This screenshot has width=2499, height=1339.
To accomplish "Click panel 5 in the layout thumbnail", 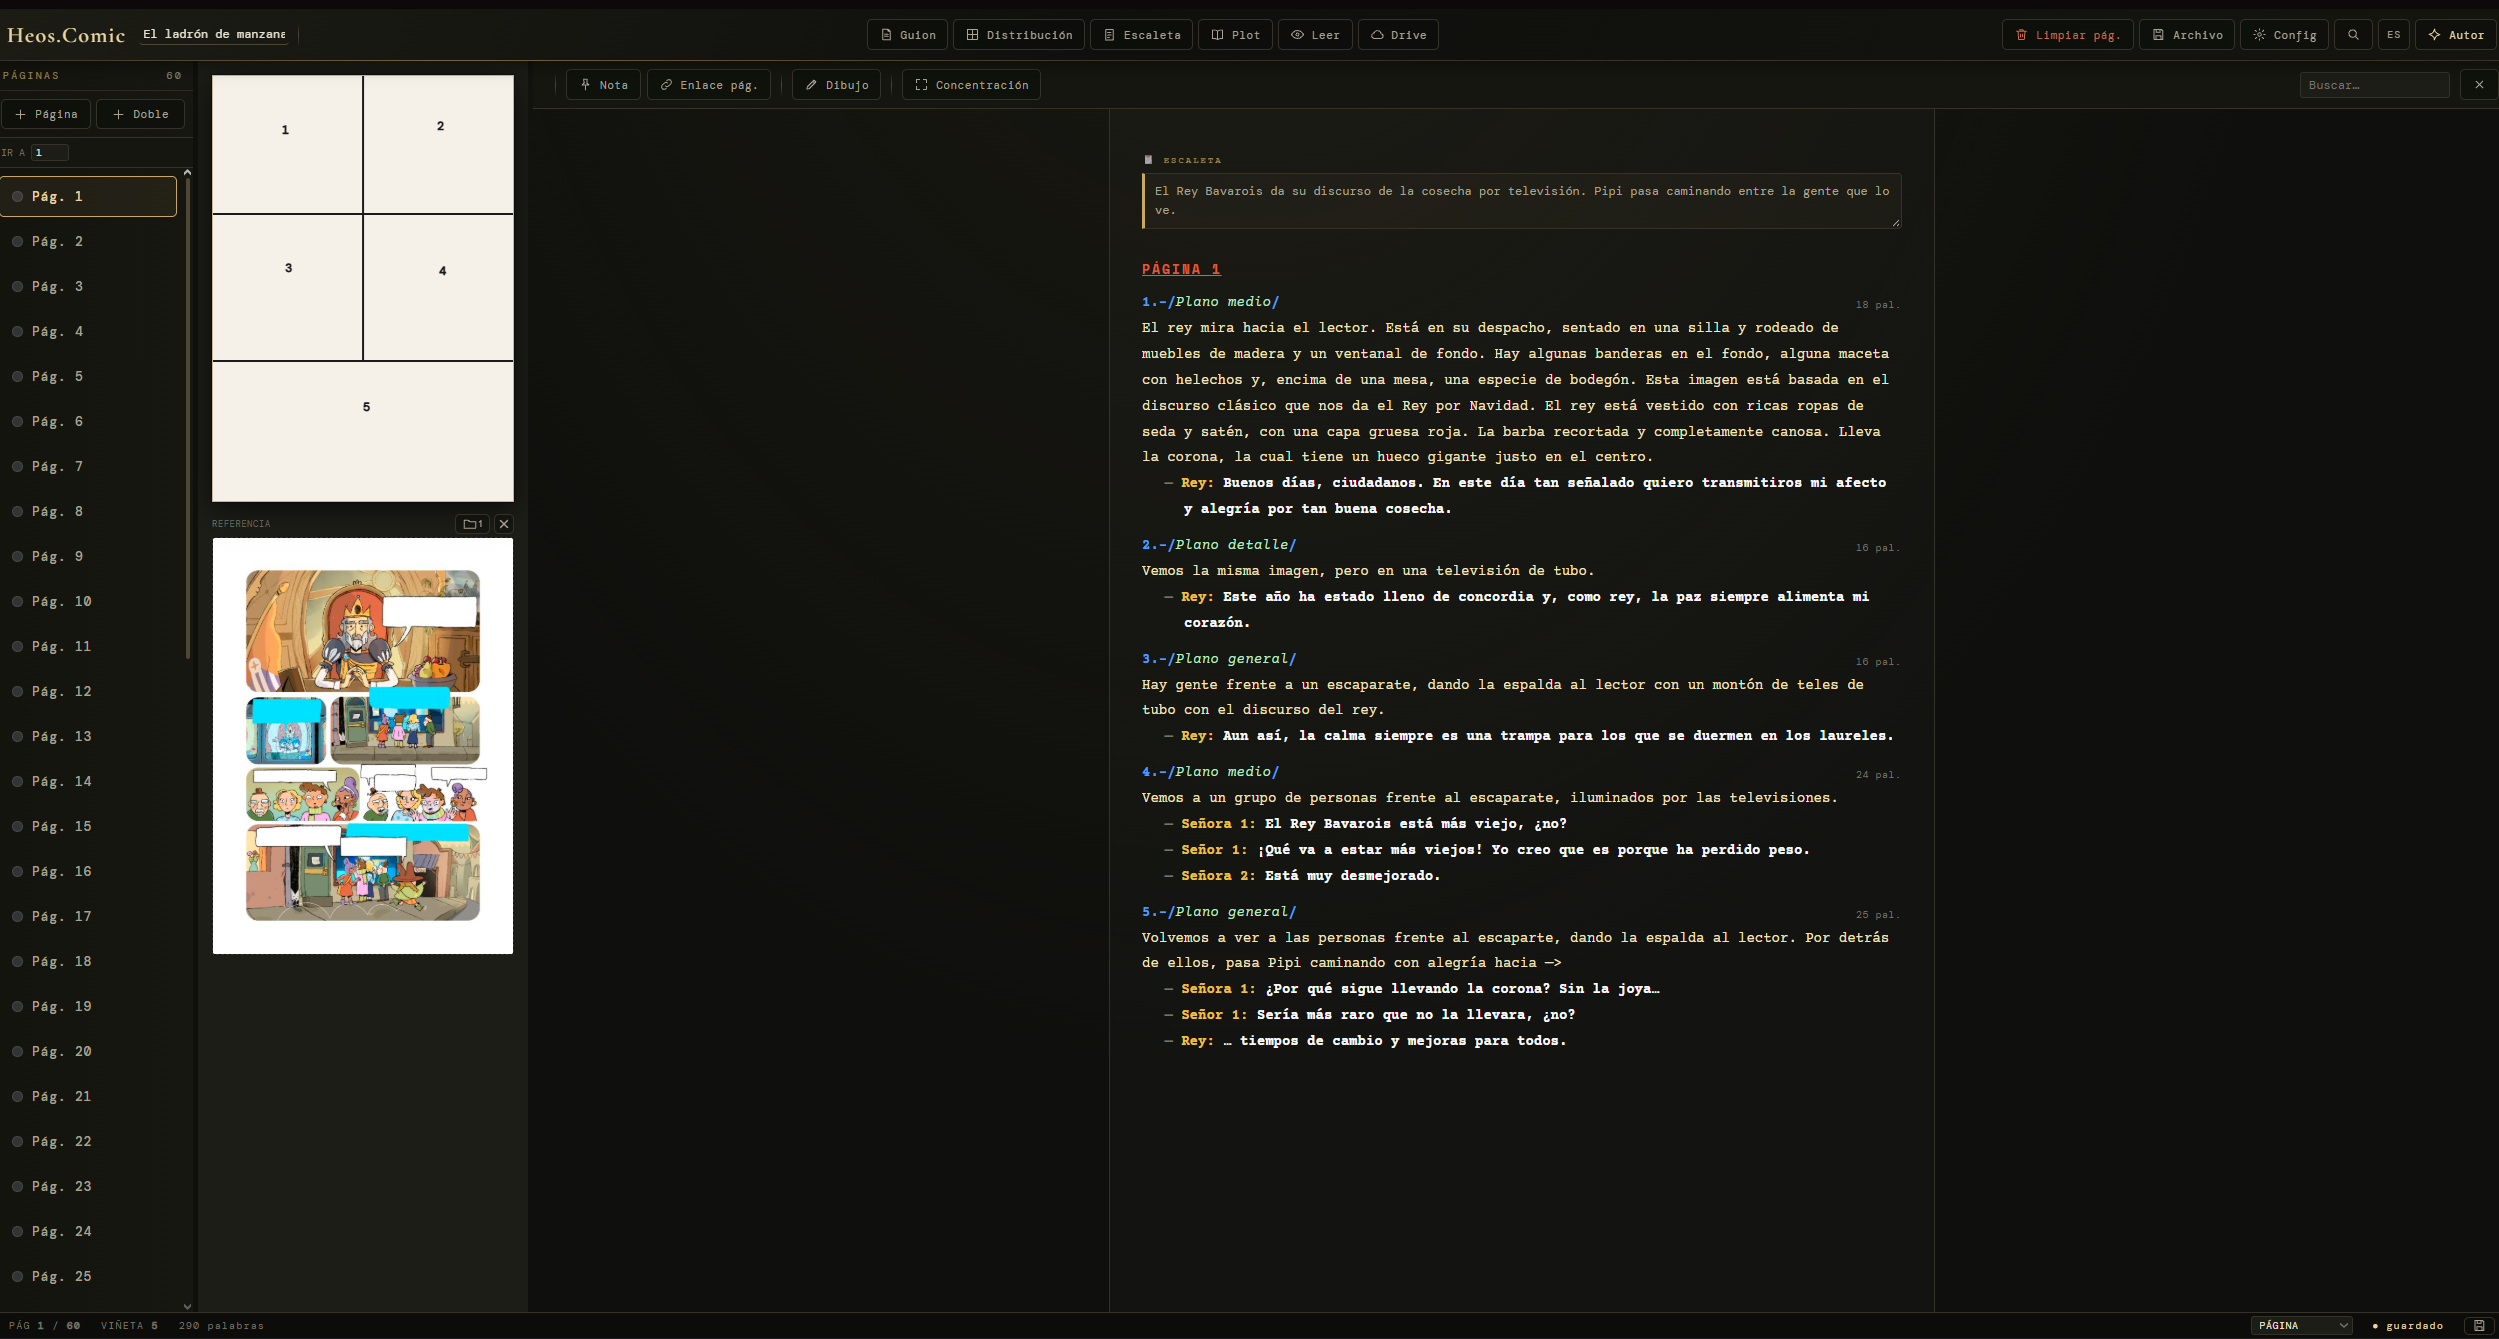I will pyautogui.click(x=363, y=431).
